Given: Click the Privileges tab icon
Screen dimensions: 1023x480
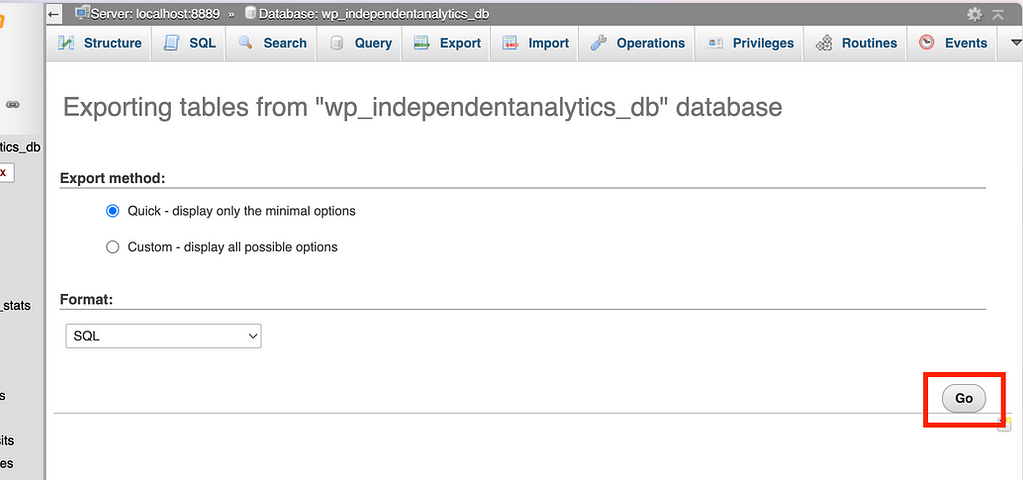Looking at the screenshot, I should pyautogui.click(x=715, y=43).
